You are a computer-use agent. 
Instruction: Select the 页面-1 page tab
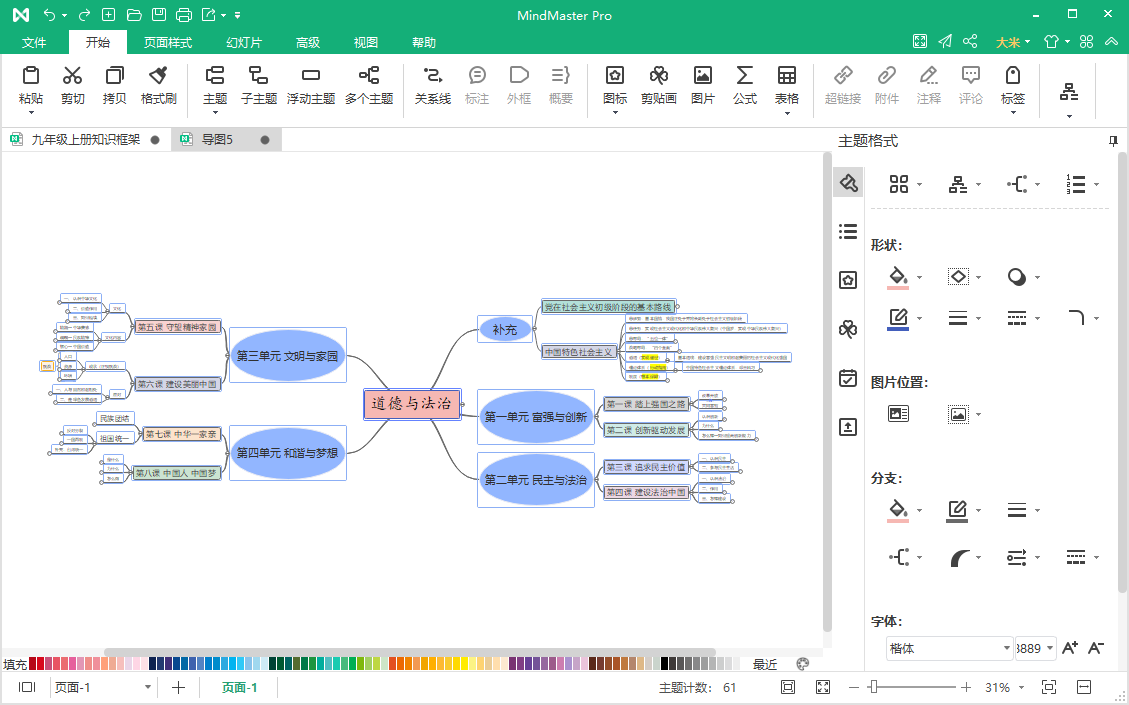(239, 687)
